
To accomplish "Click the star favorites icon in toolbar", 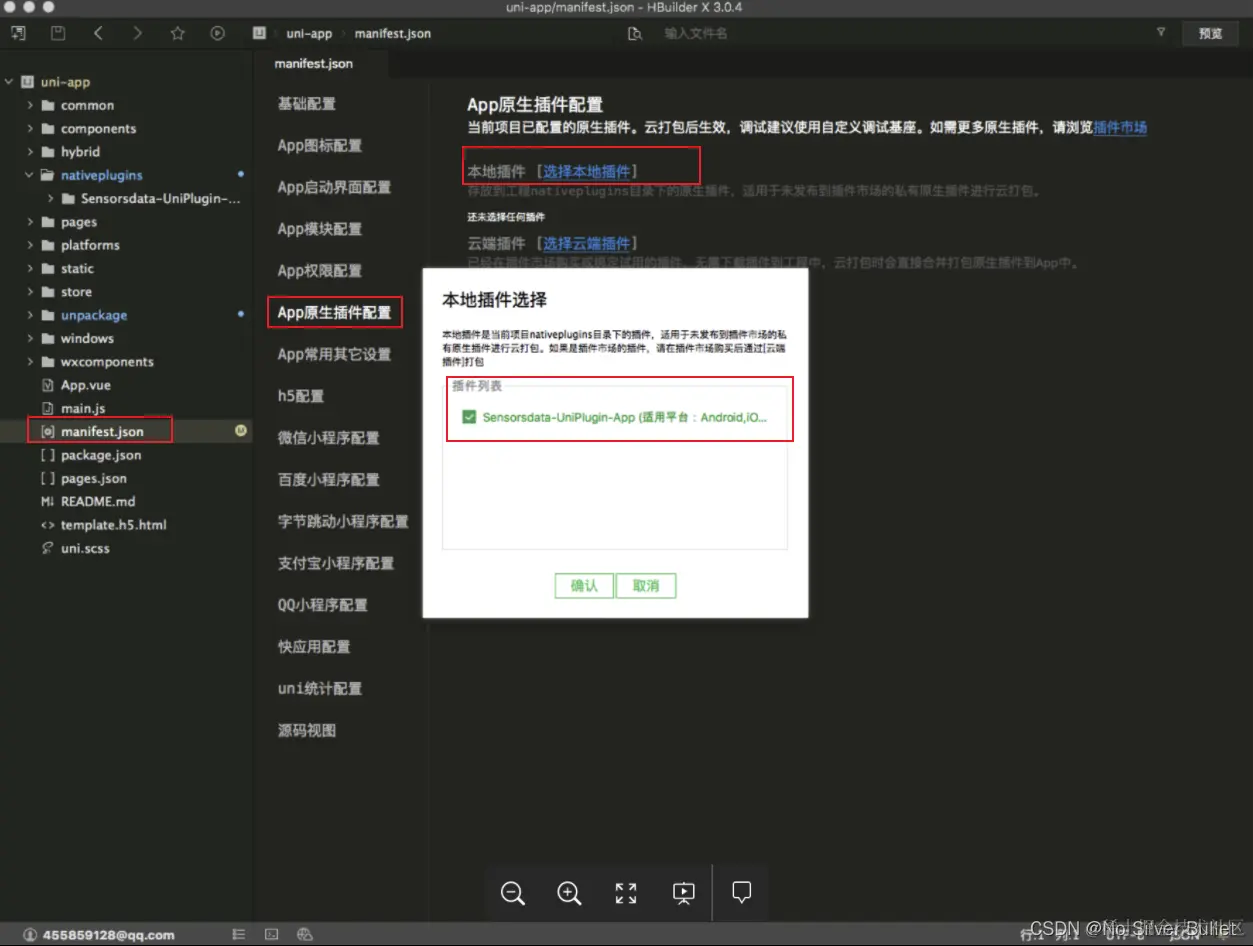I will tap(177, 33).
